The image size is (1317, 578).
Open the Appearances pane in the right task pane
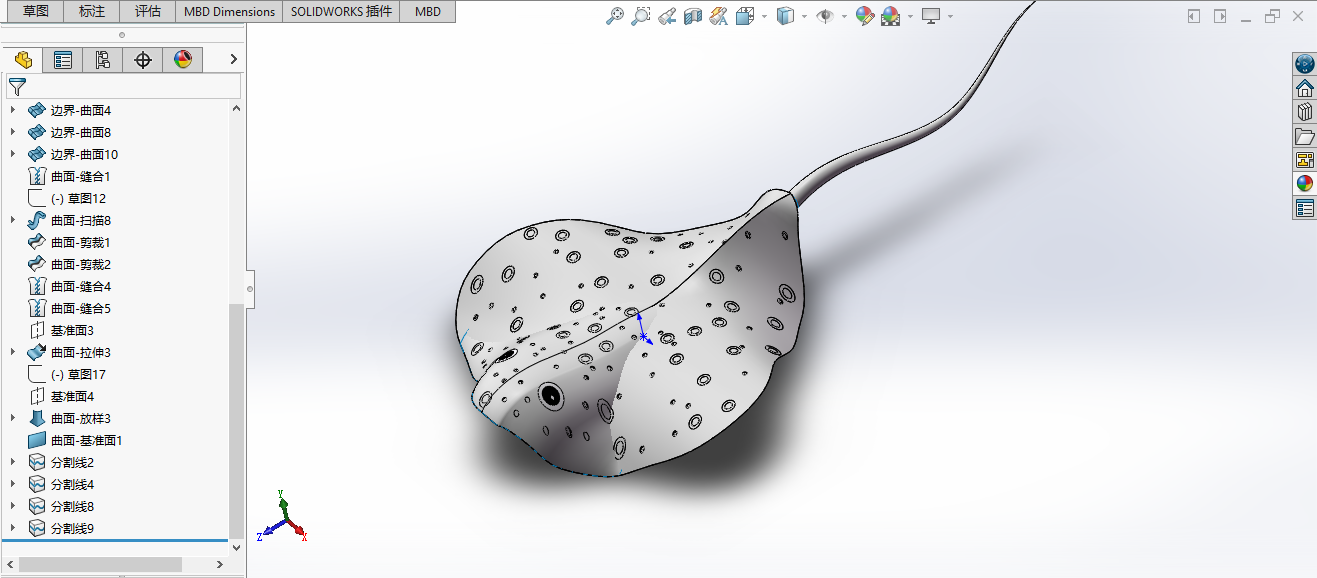1305,183
